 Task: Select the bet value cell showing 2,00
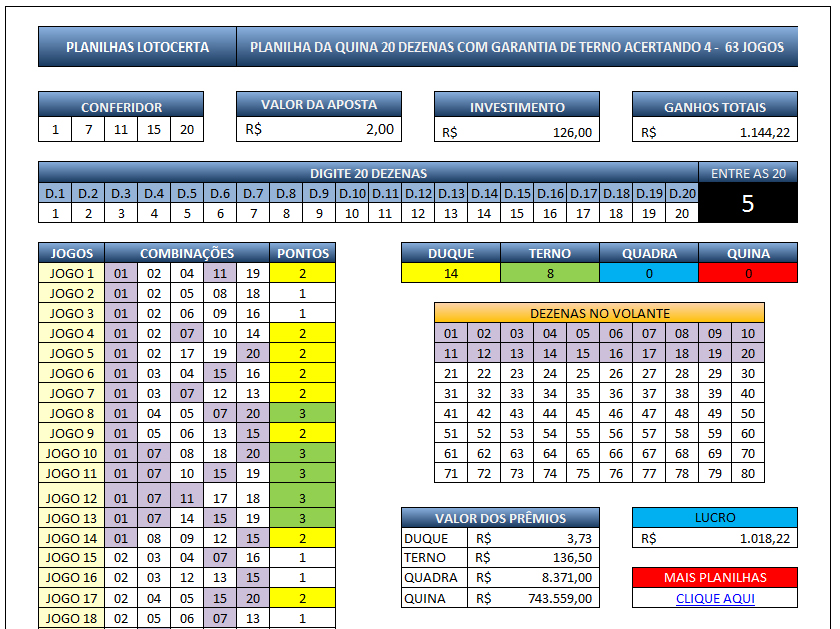[x=319, y=129]
